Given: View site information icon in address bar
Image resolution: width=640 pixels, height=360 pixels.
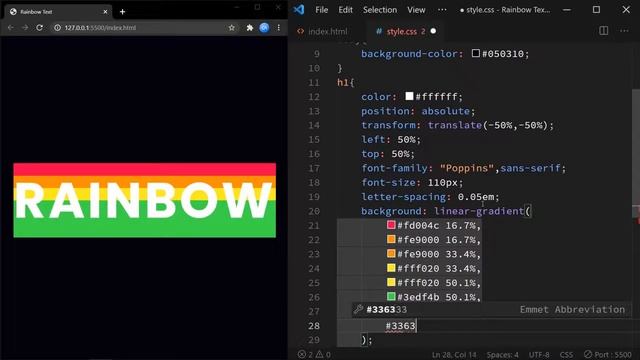Looking at the screenshot, I should point(58,28).
